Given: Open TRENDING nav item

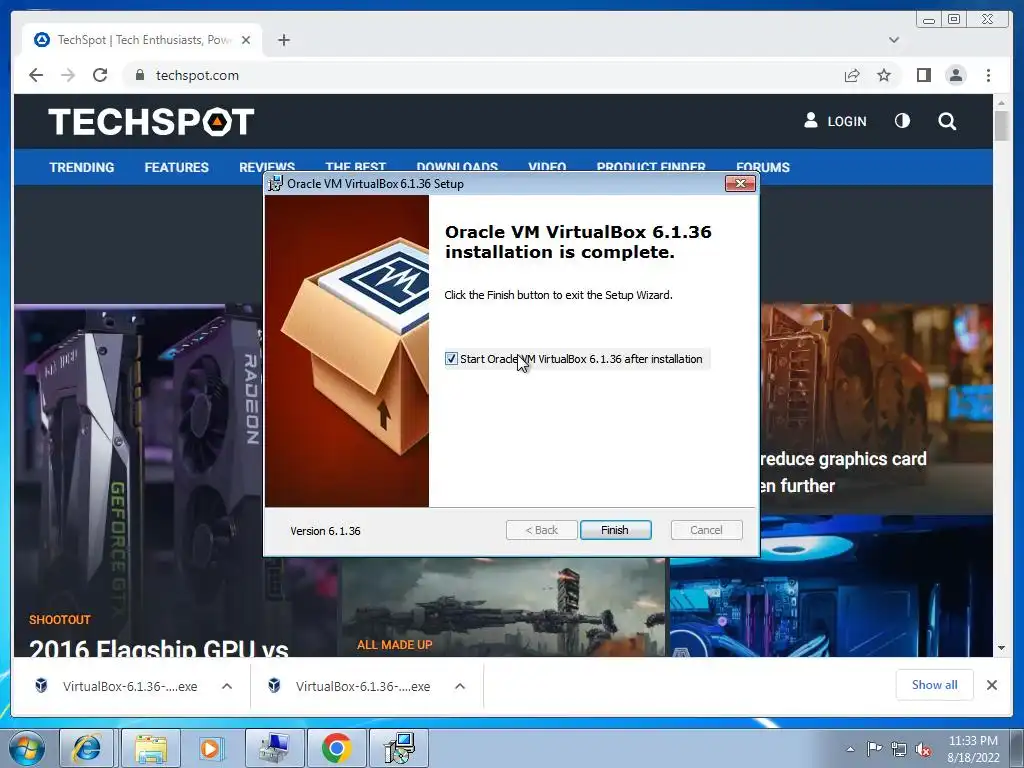Looking at the screenshot, I should click(82, 167).
